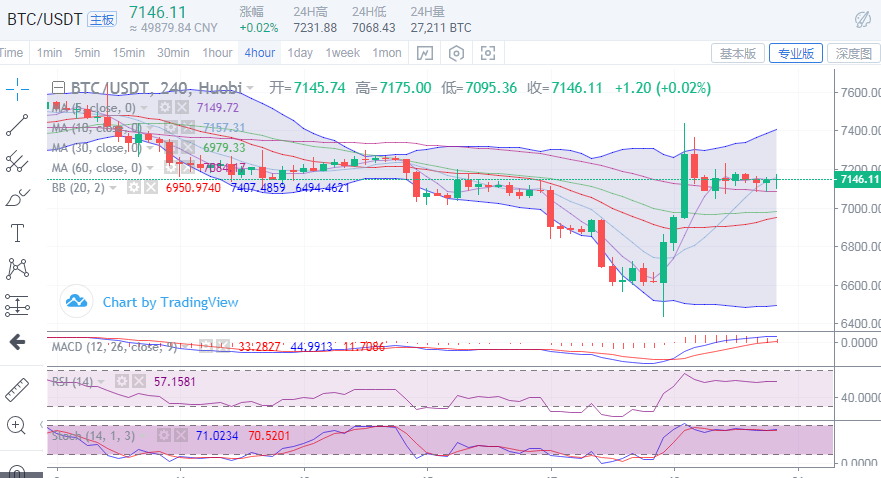This screenshot has width=881, height=478.
Task: Select the text annotation tool
Action: coord(17,233)
